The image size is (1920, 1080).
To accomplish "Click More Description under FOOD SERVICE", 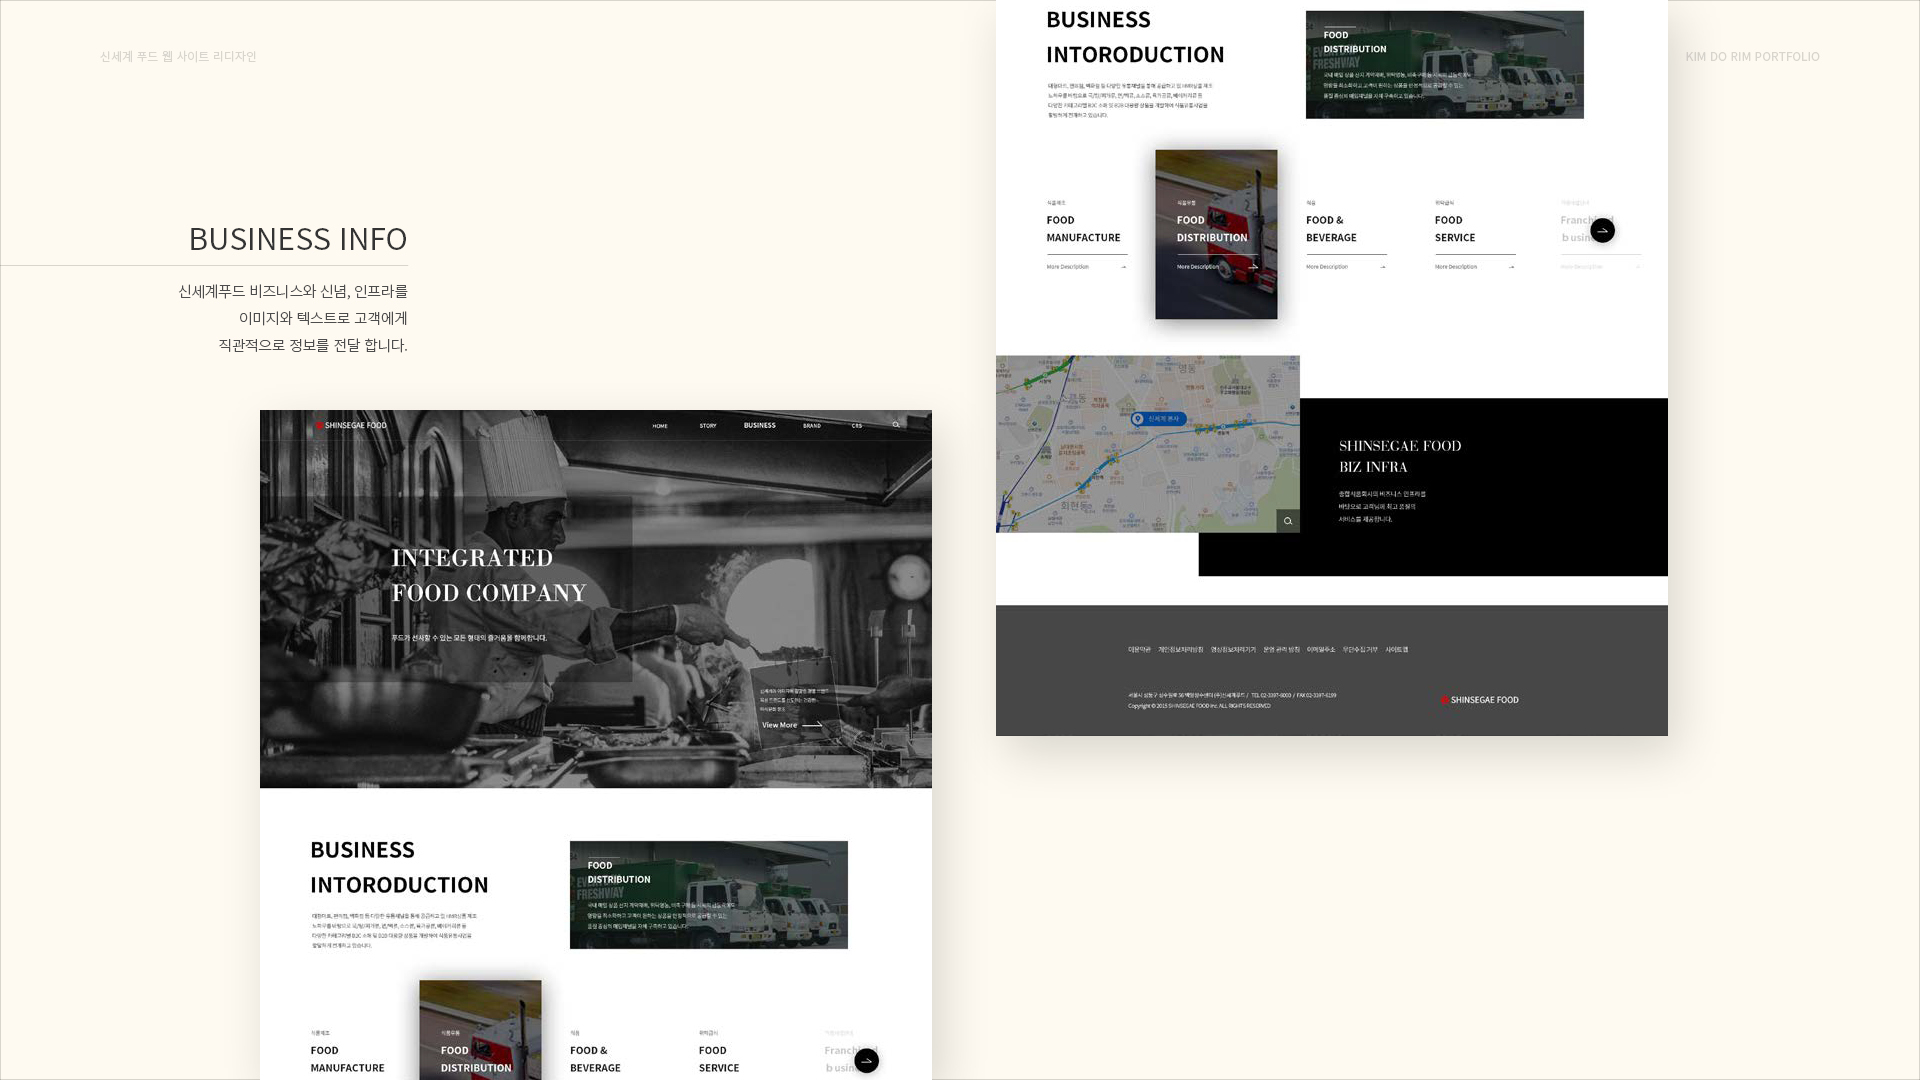I will (x=1475, y=267).
